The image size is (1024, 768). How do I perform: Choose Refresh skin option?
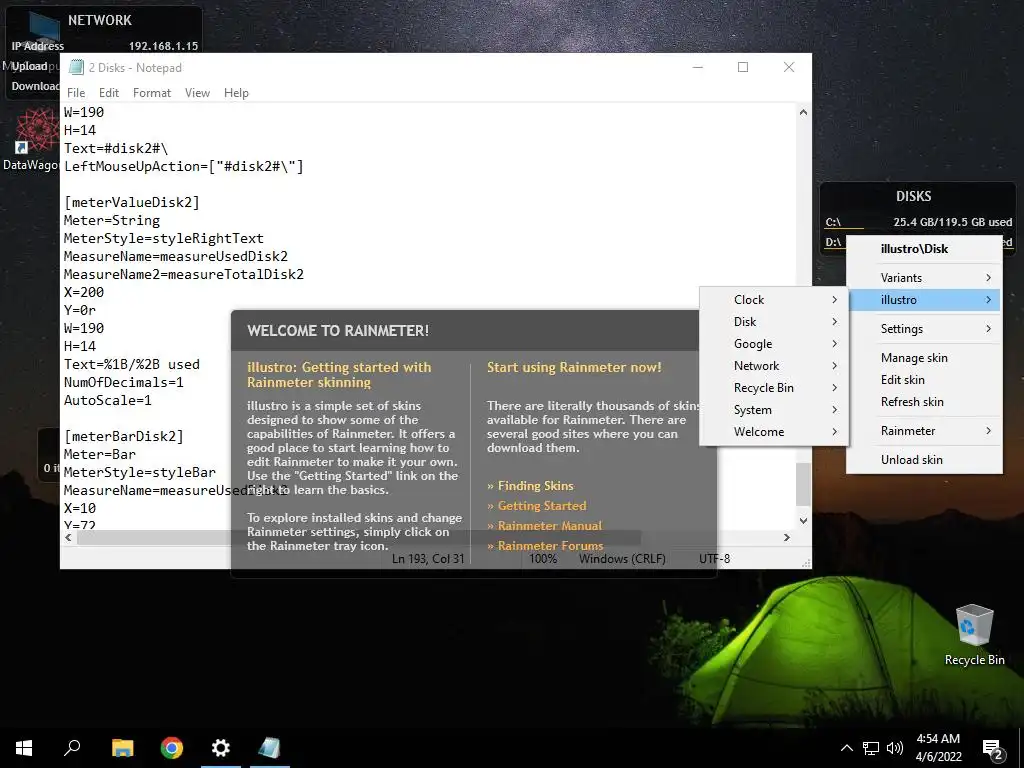pos(924,402)
